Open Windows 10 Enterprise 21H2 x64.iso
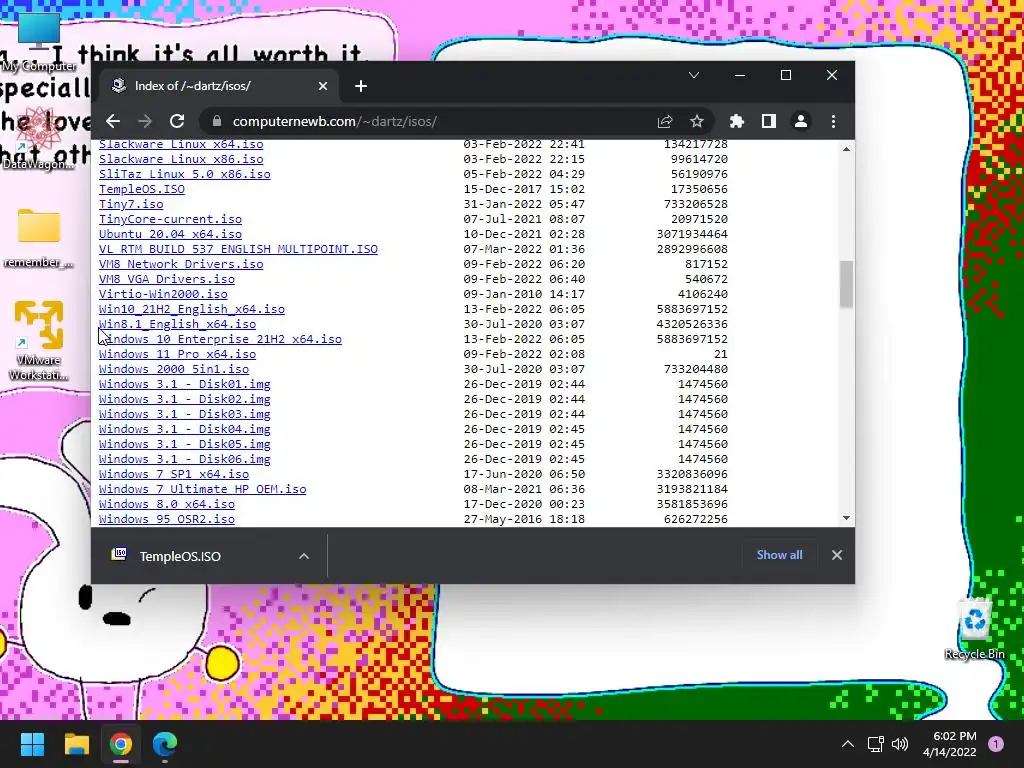Screen dimensions: 1024x768 pos(220,339)
